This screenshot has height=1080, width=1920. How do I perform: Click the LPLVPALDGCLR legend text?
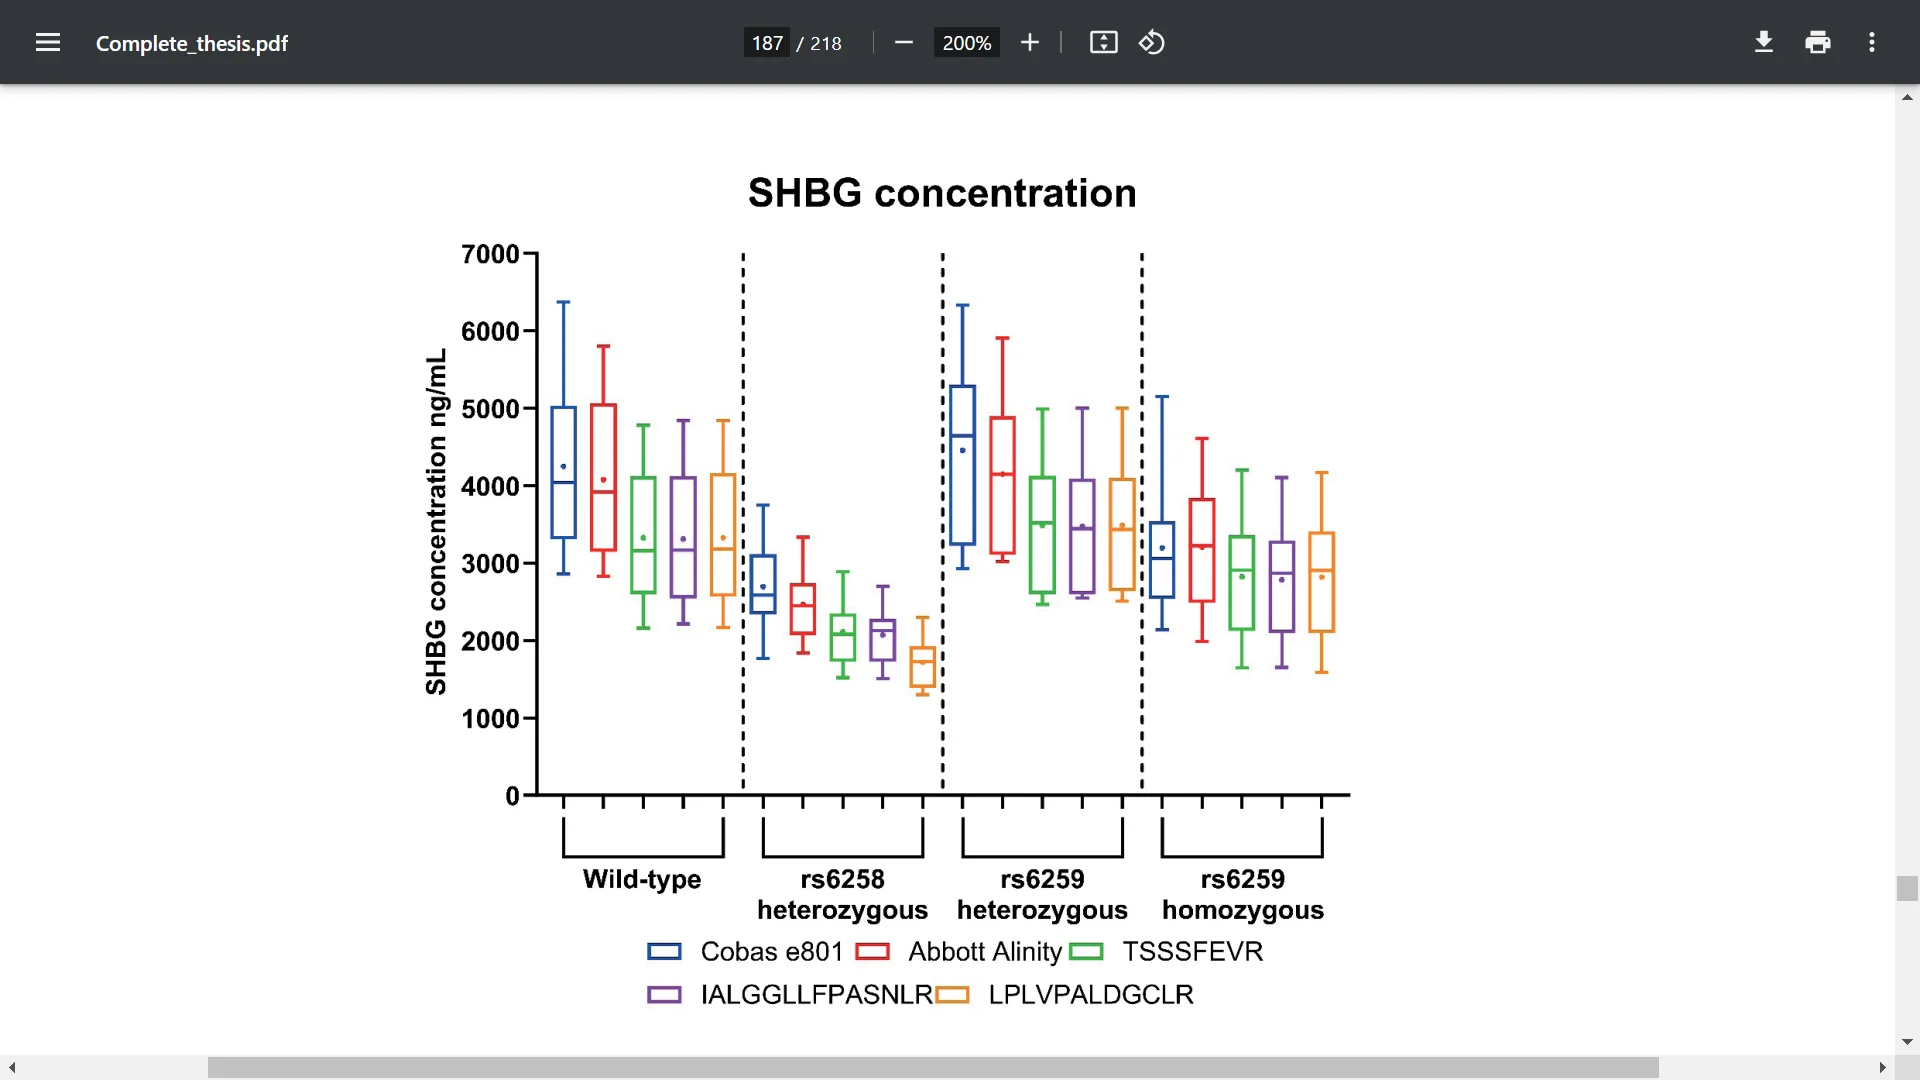click(1091, 995)
